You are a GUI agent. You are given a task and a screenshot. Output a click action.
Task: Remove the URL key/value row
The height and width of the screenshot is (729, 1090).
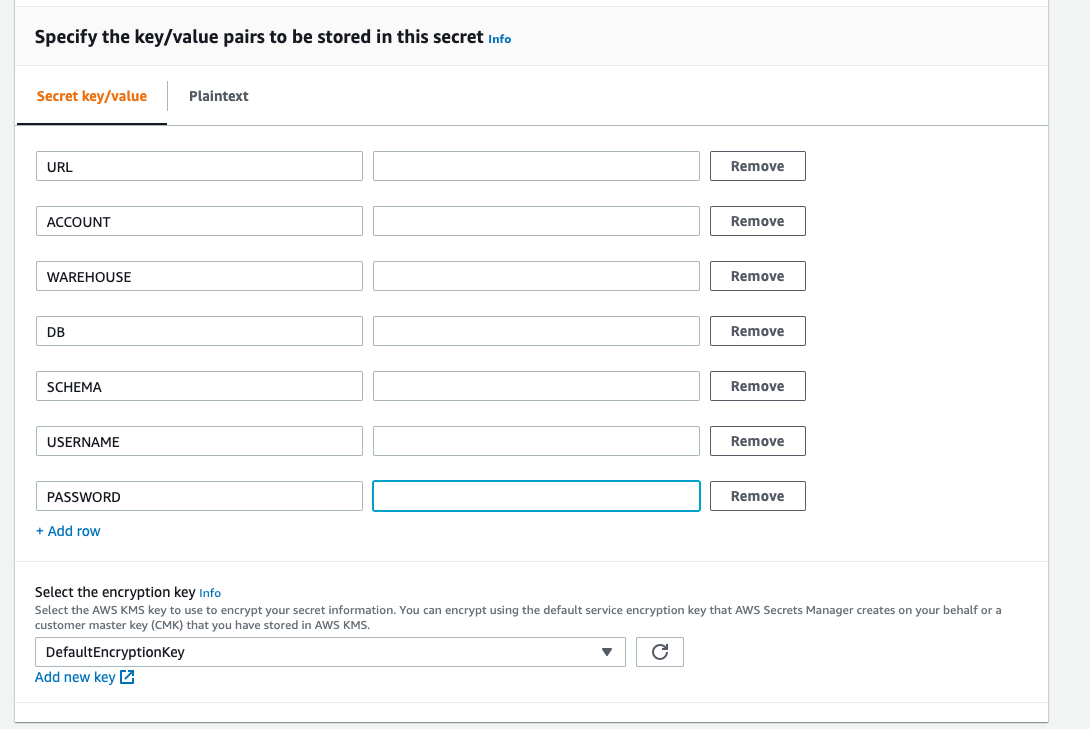point(757,166)
